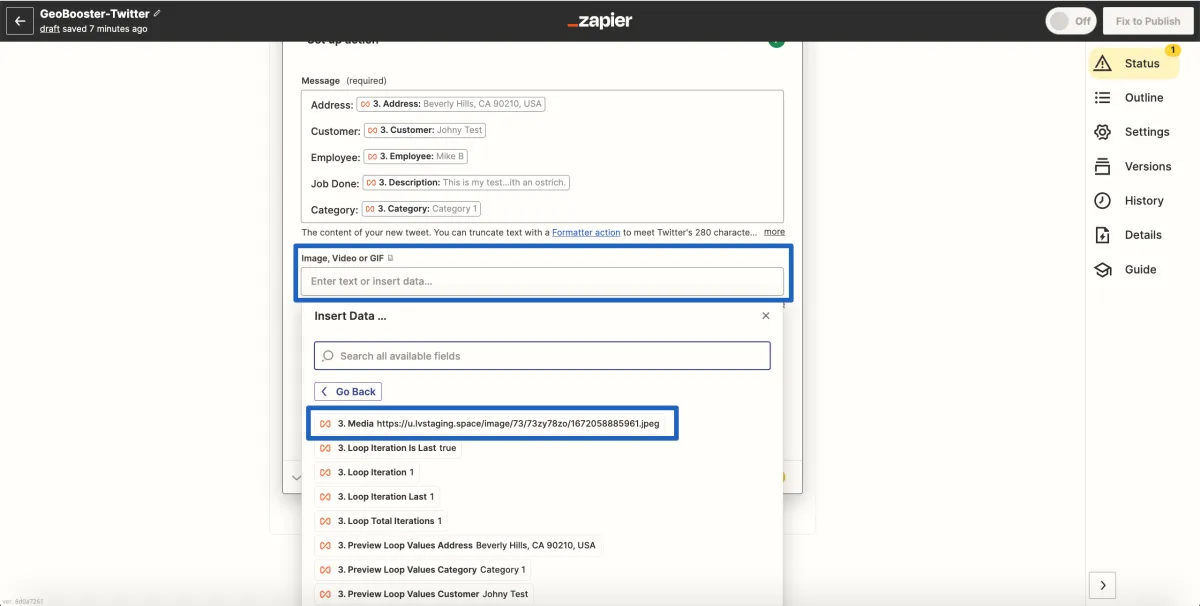Open the Outline panel

point(1134,98)
